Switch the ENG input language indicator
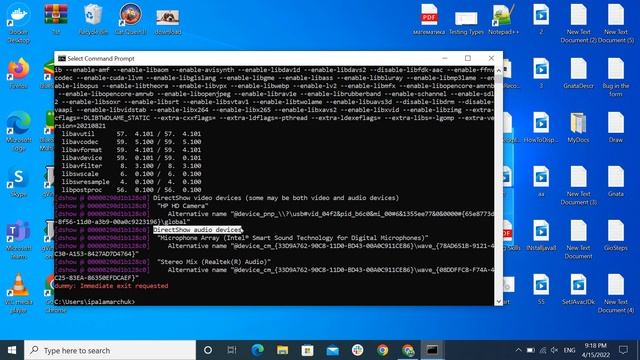Screen dimensions: 640x360 tap(569, 350)
